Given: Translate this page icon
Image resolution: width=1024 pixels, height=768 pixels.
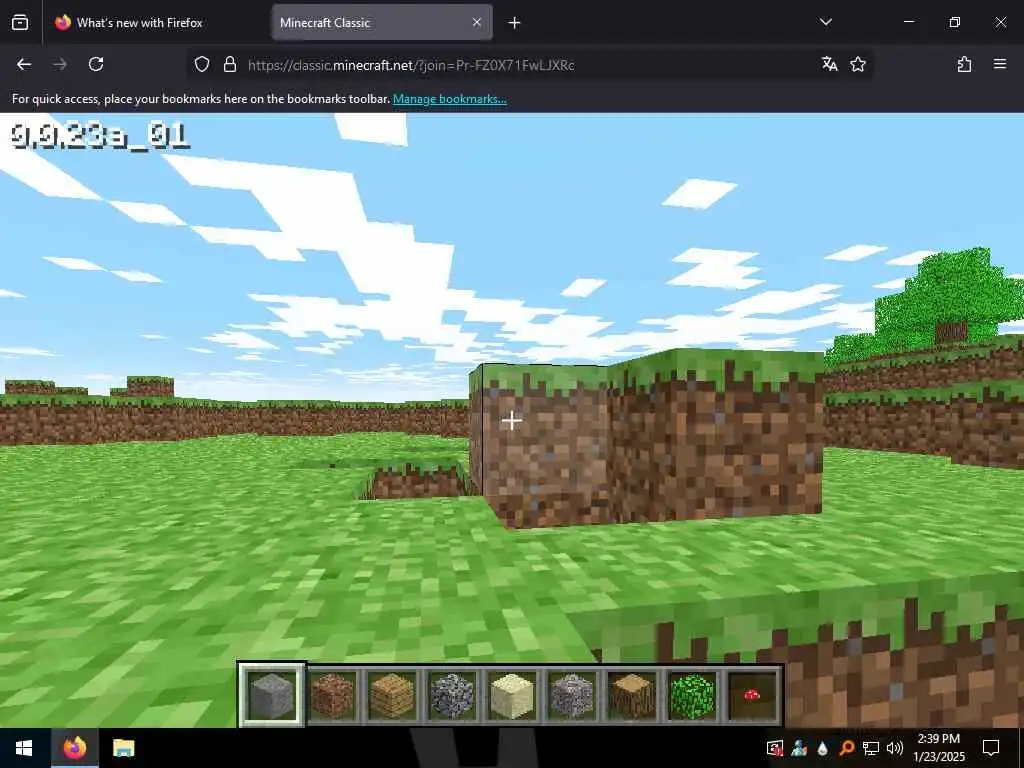Looking at the screenshot, I should (829, 64).
